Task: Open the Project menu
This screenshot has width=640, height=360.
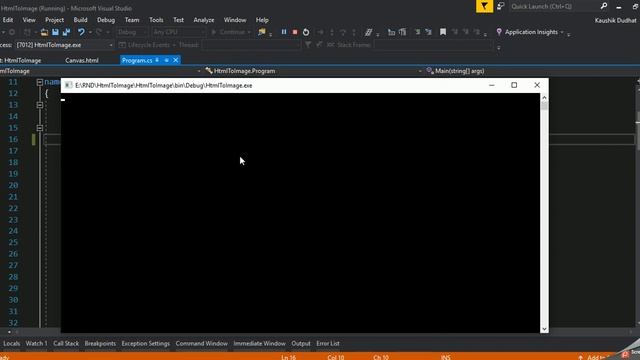Action: (x=54, y=20)
